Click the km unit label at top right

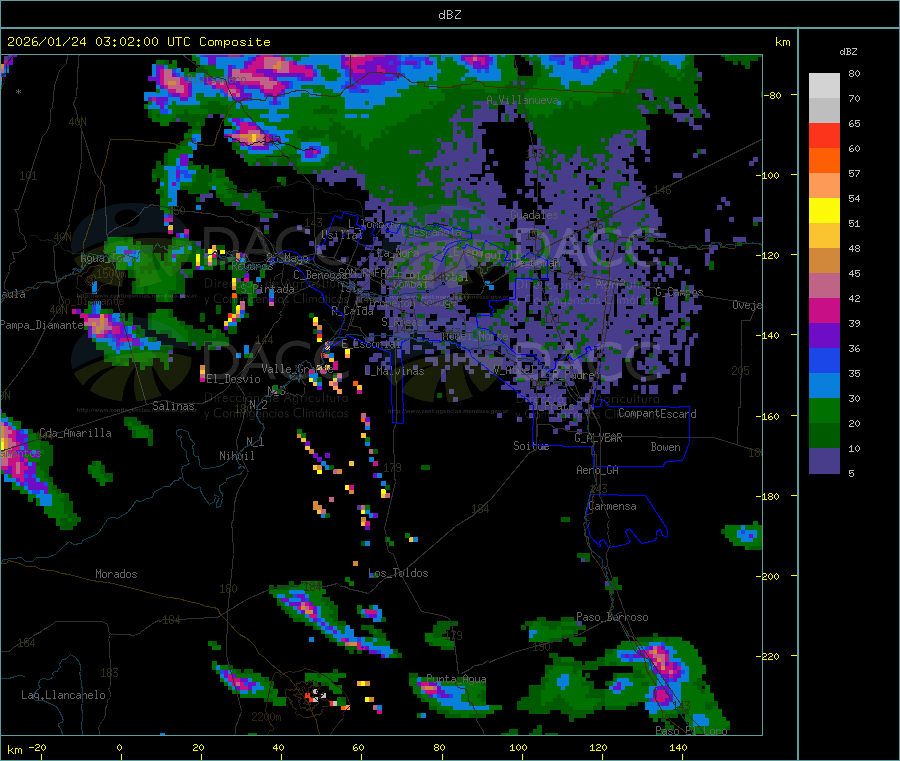(x=782, y=42)
